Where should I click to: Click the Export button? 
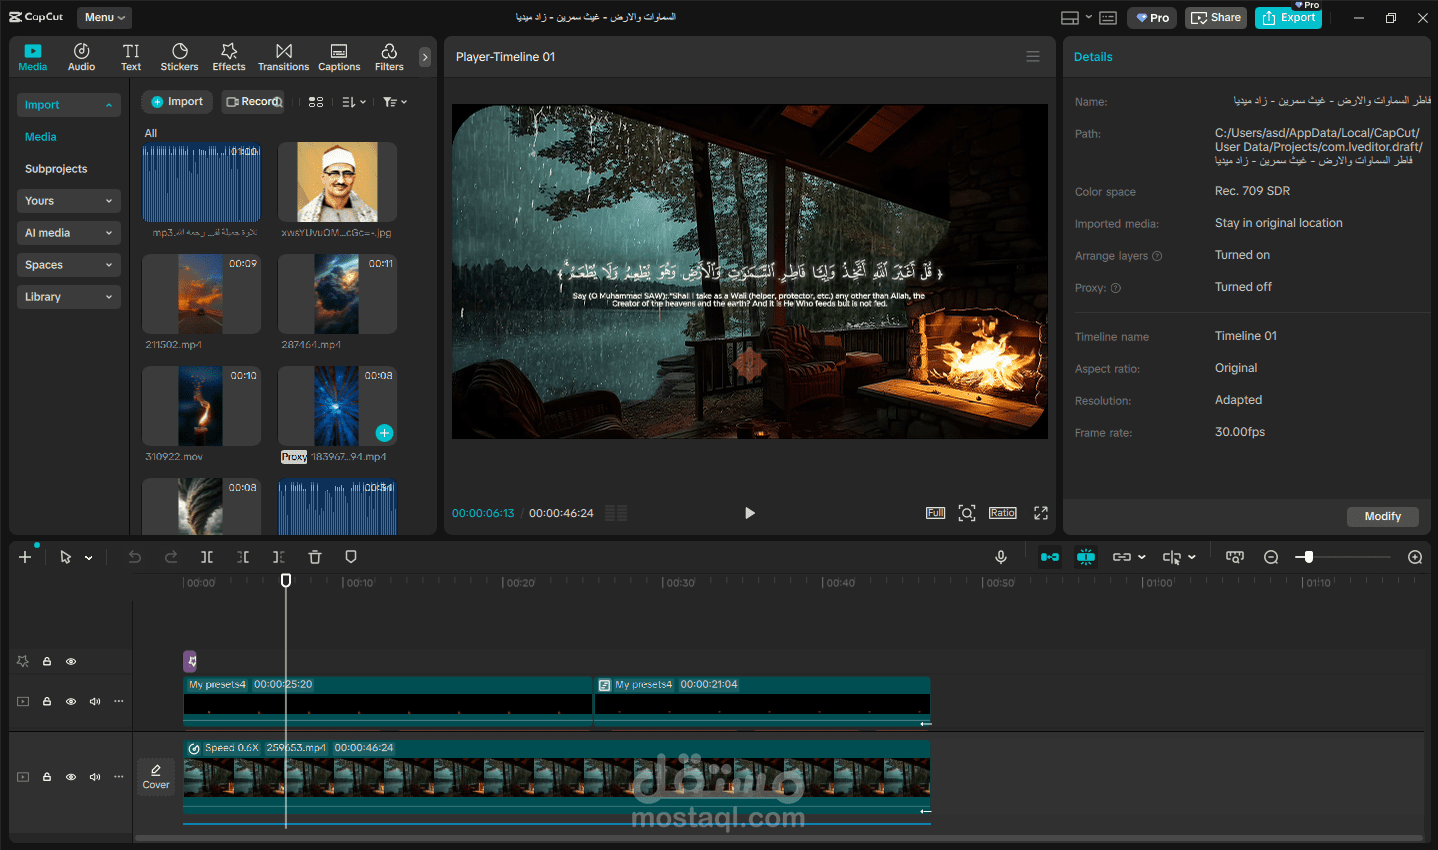pos(1288,18)
